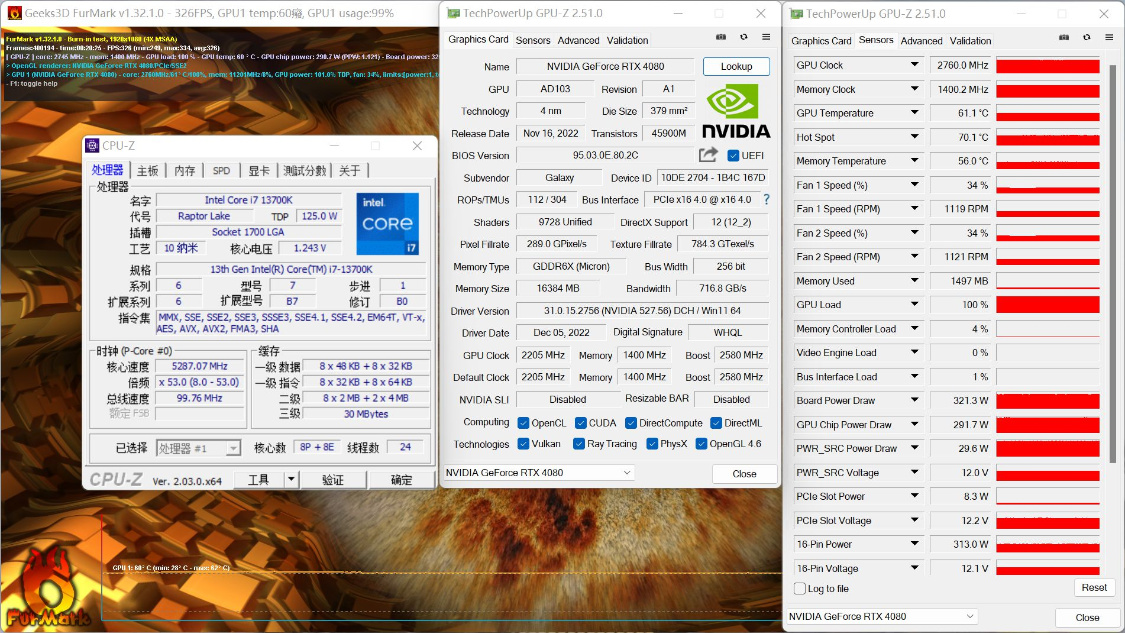Click the GPU Temperature red sensor graph
This screenshot has width=1125, height=633.
click(1048, 113)
